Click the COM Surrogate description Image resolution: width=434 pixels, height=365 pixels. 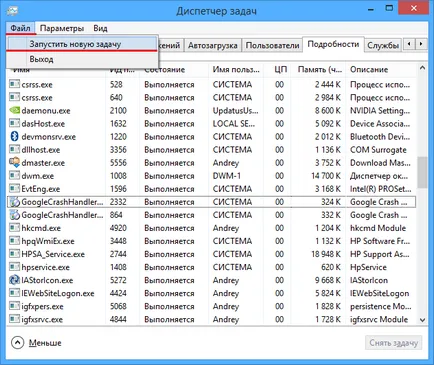click(378, 150)
